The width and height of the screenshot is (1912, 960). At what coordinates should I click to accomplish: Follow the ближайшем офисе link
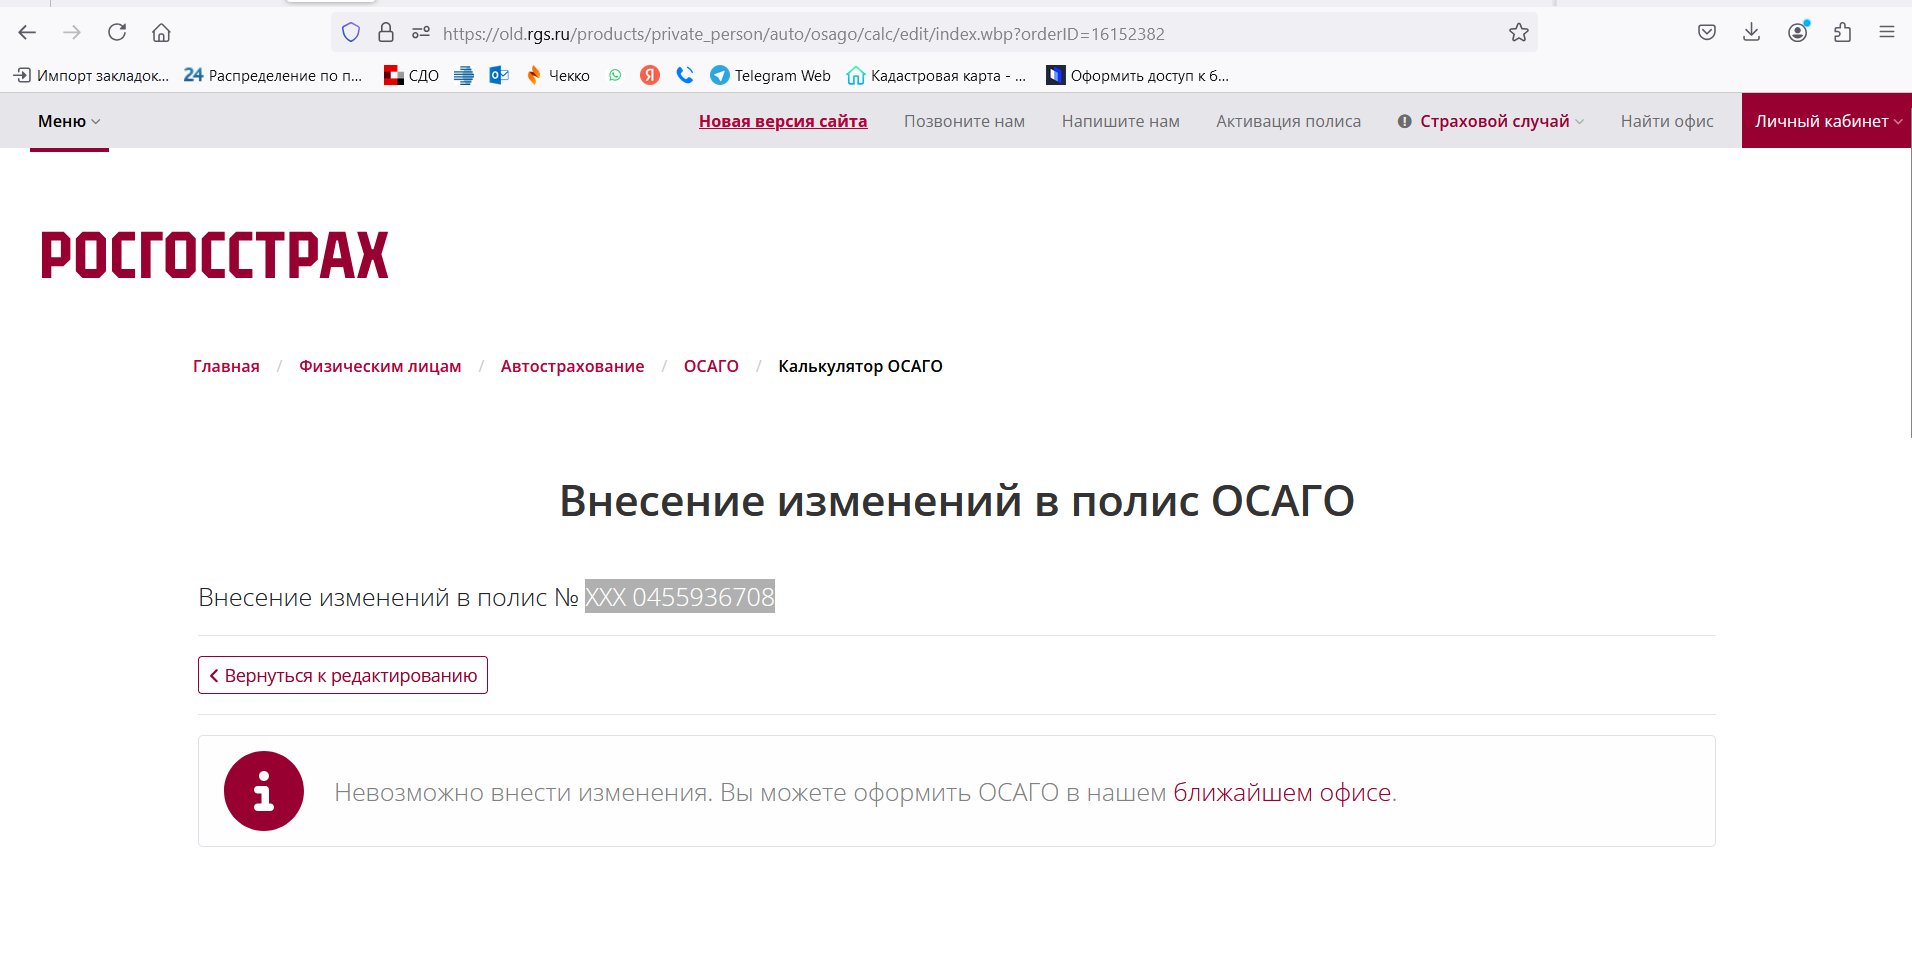[x=1282, y=792]
